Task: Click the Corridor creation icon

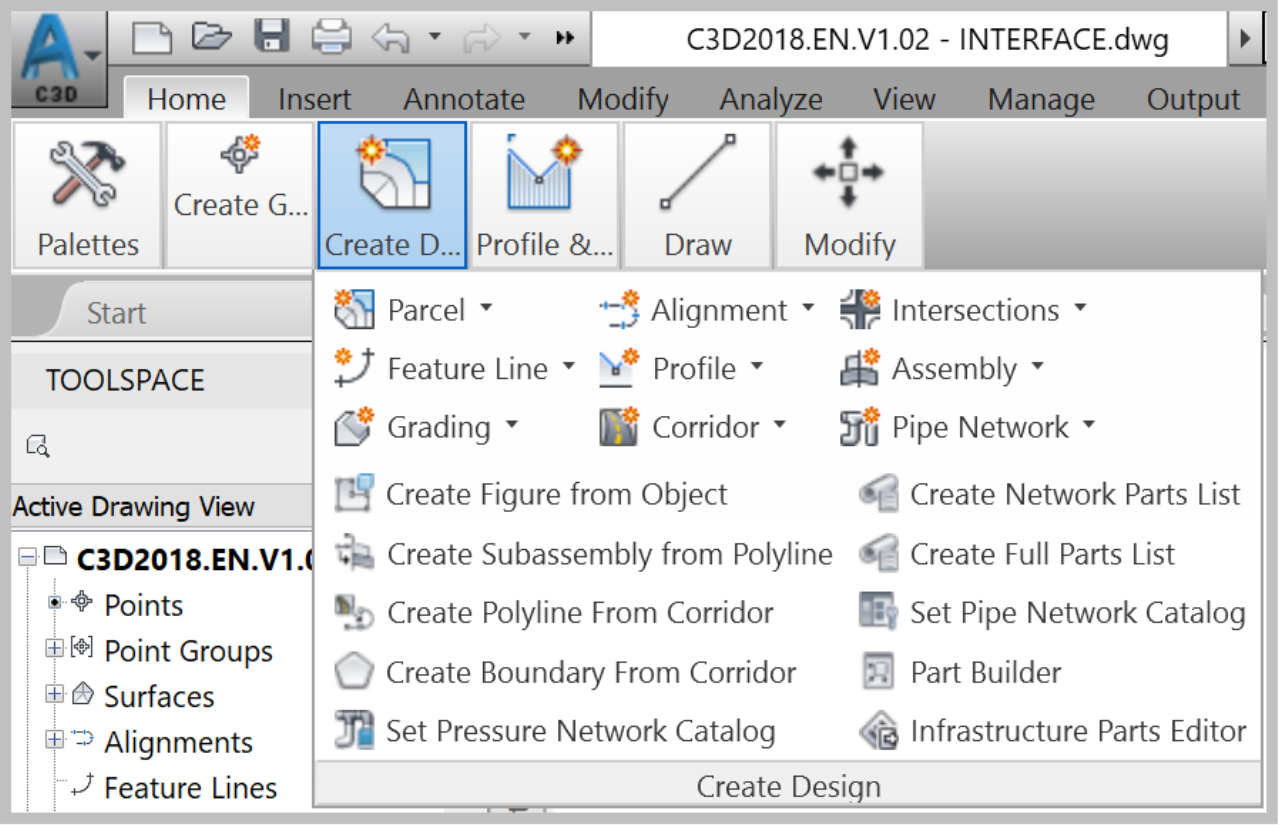Action: coord(619,427)
